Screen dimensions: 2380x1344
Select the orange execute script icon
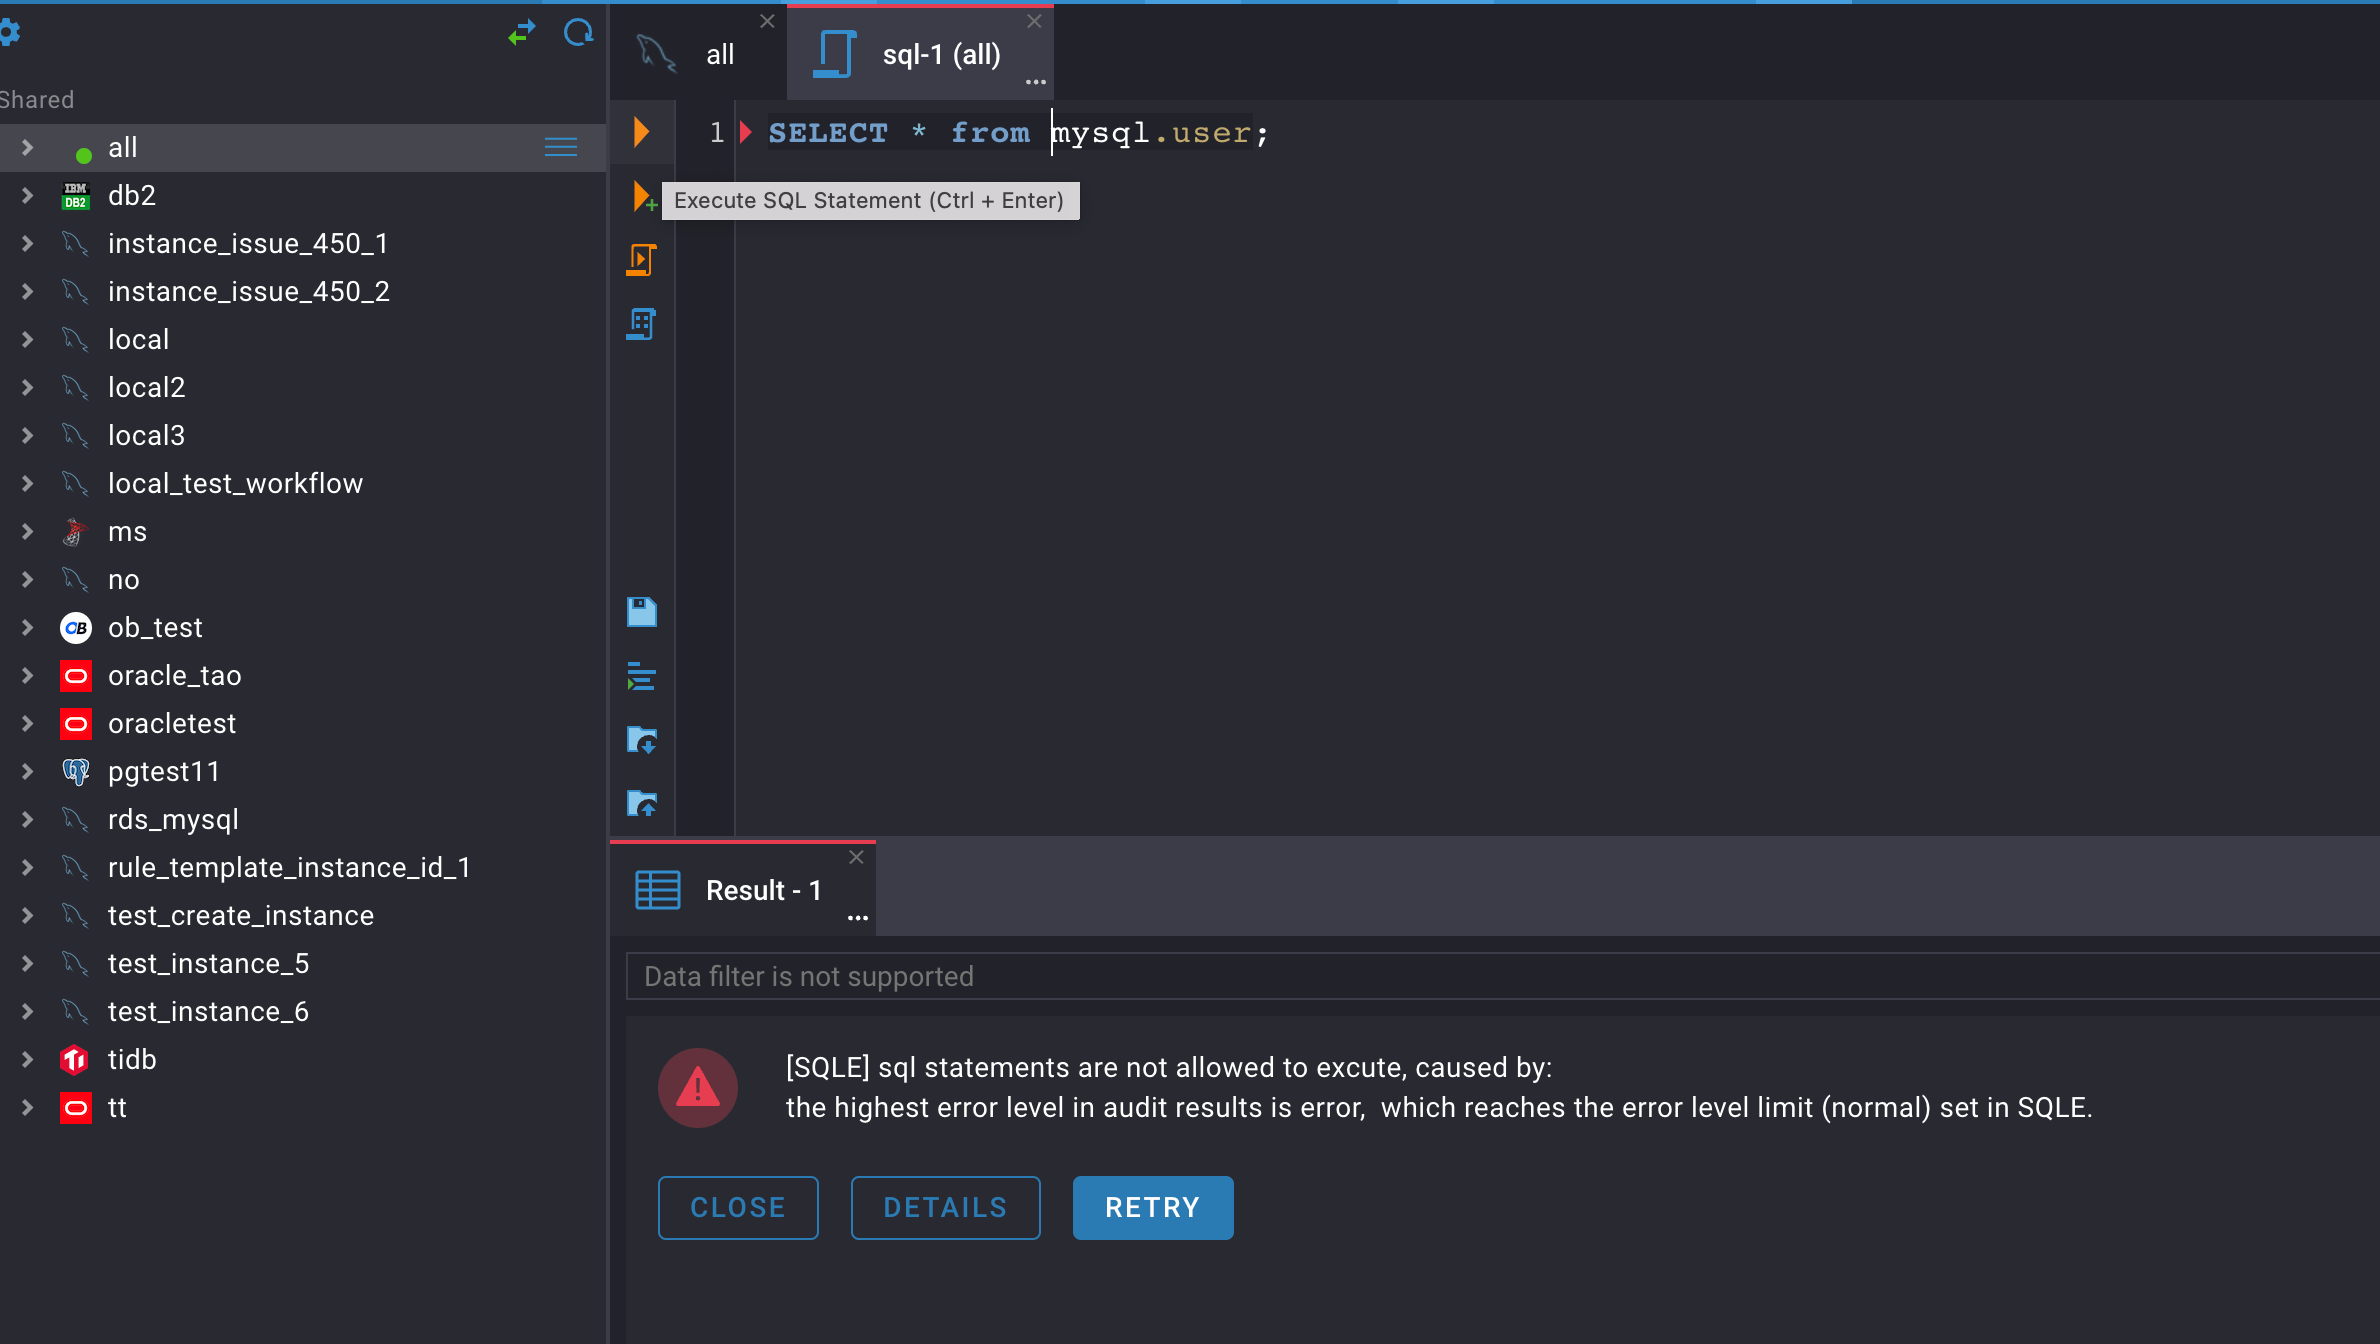tap(642, 259)
